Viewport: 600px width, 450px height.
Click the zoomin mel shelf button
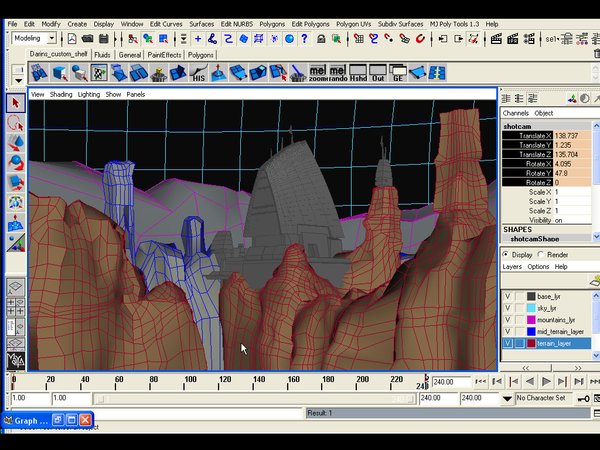click(x=318, y=73)
